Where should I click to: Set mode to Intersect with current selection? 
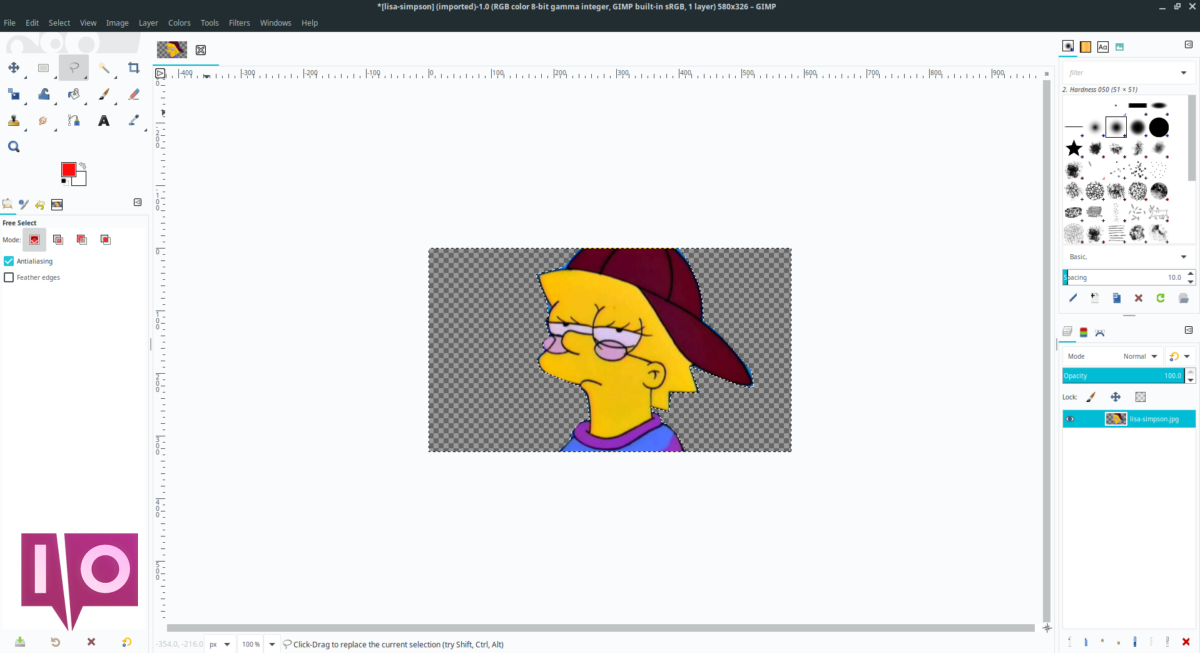pyautogui.click(x=105, y=239)
